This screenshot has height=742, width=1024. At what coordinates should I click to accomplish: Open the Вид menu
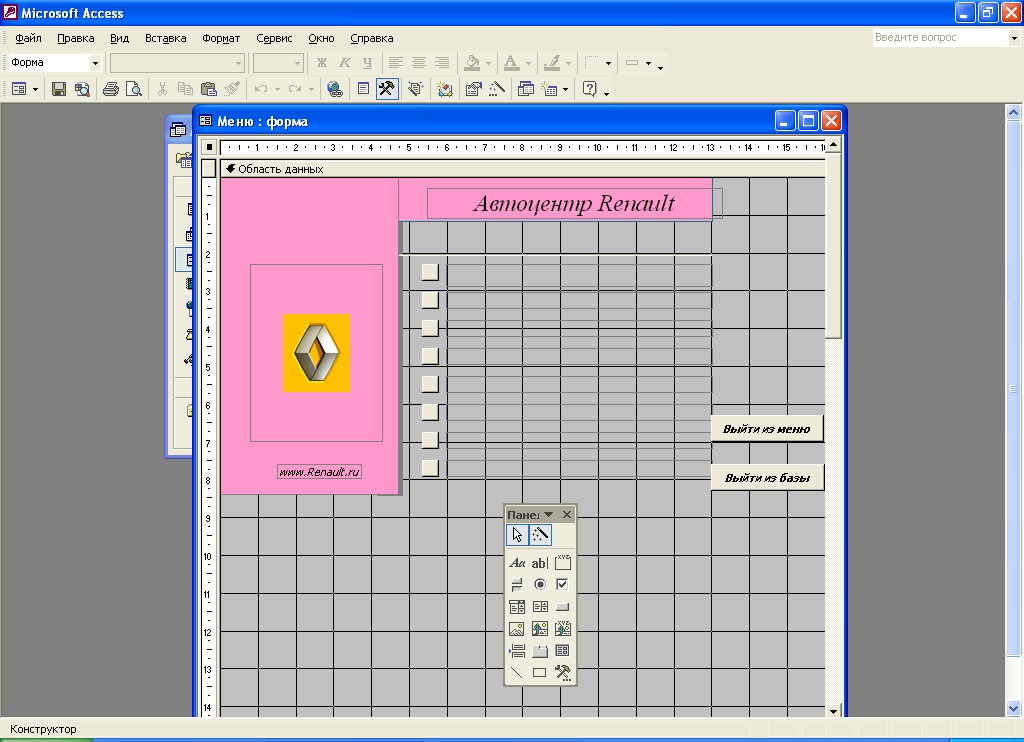120,39
